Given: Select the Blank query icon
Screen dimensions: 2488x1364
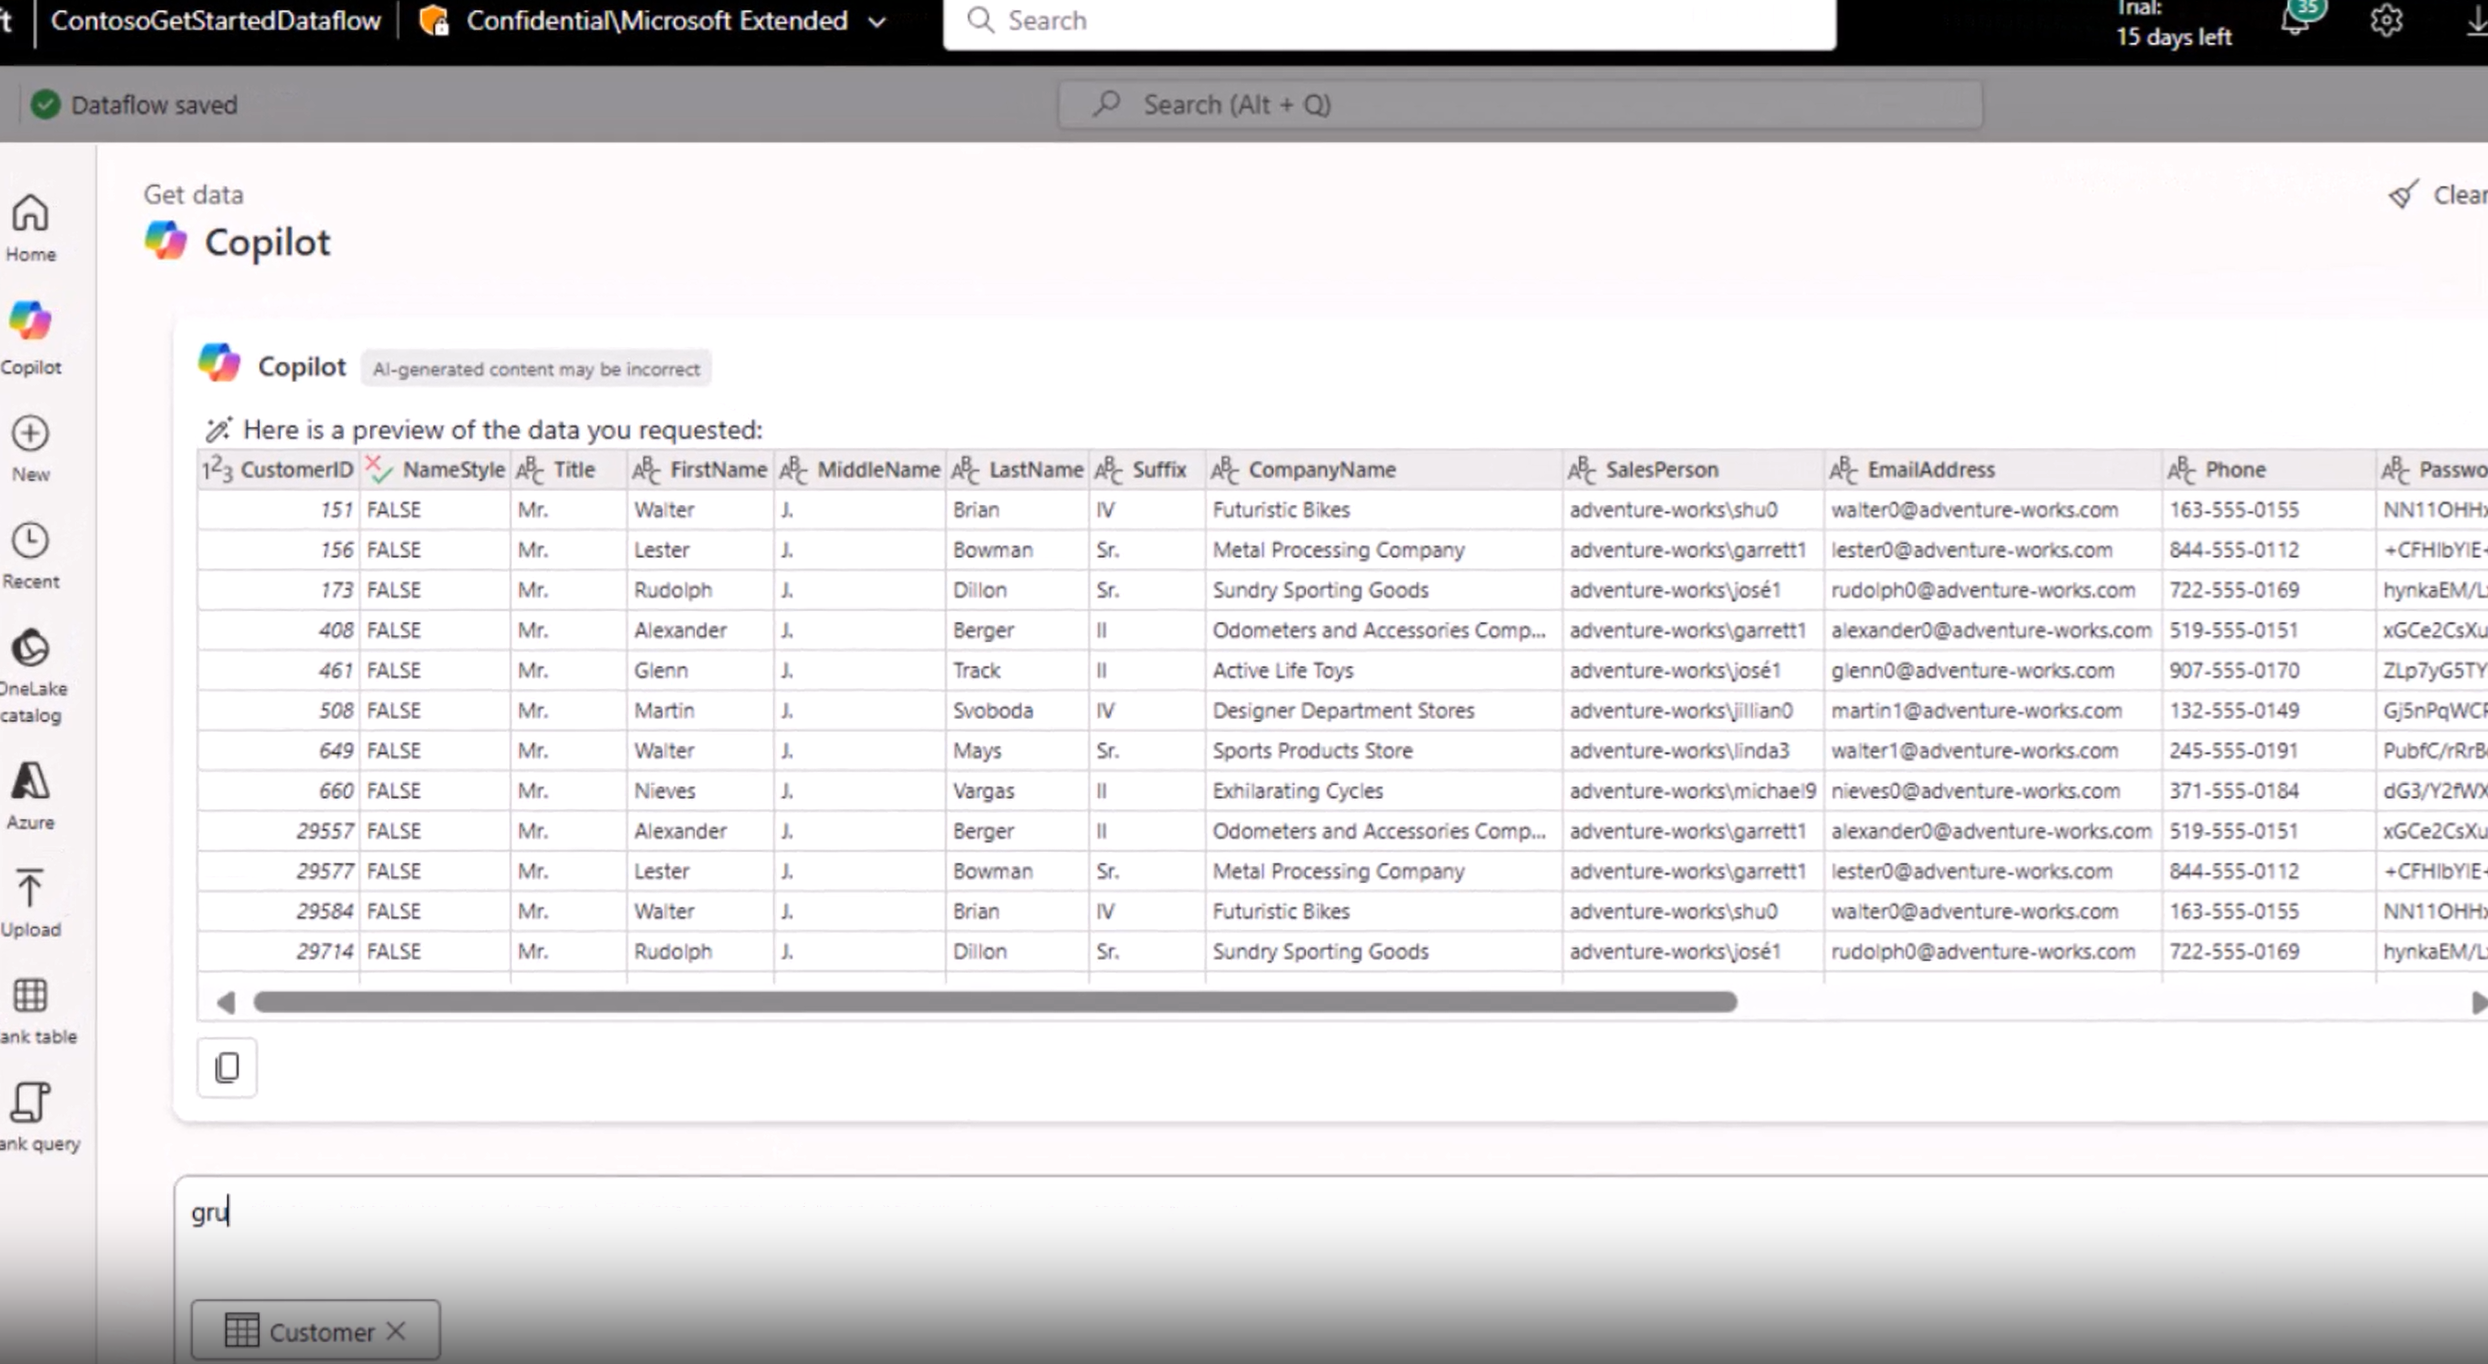Looking at the screenshot, I should pos(30,1103).
